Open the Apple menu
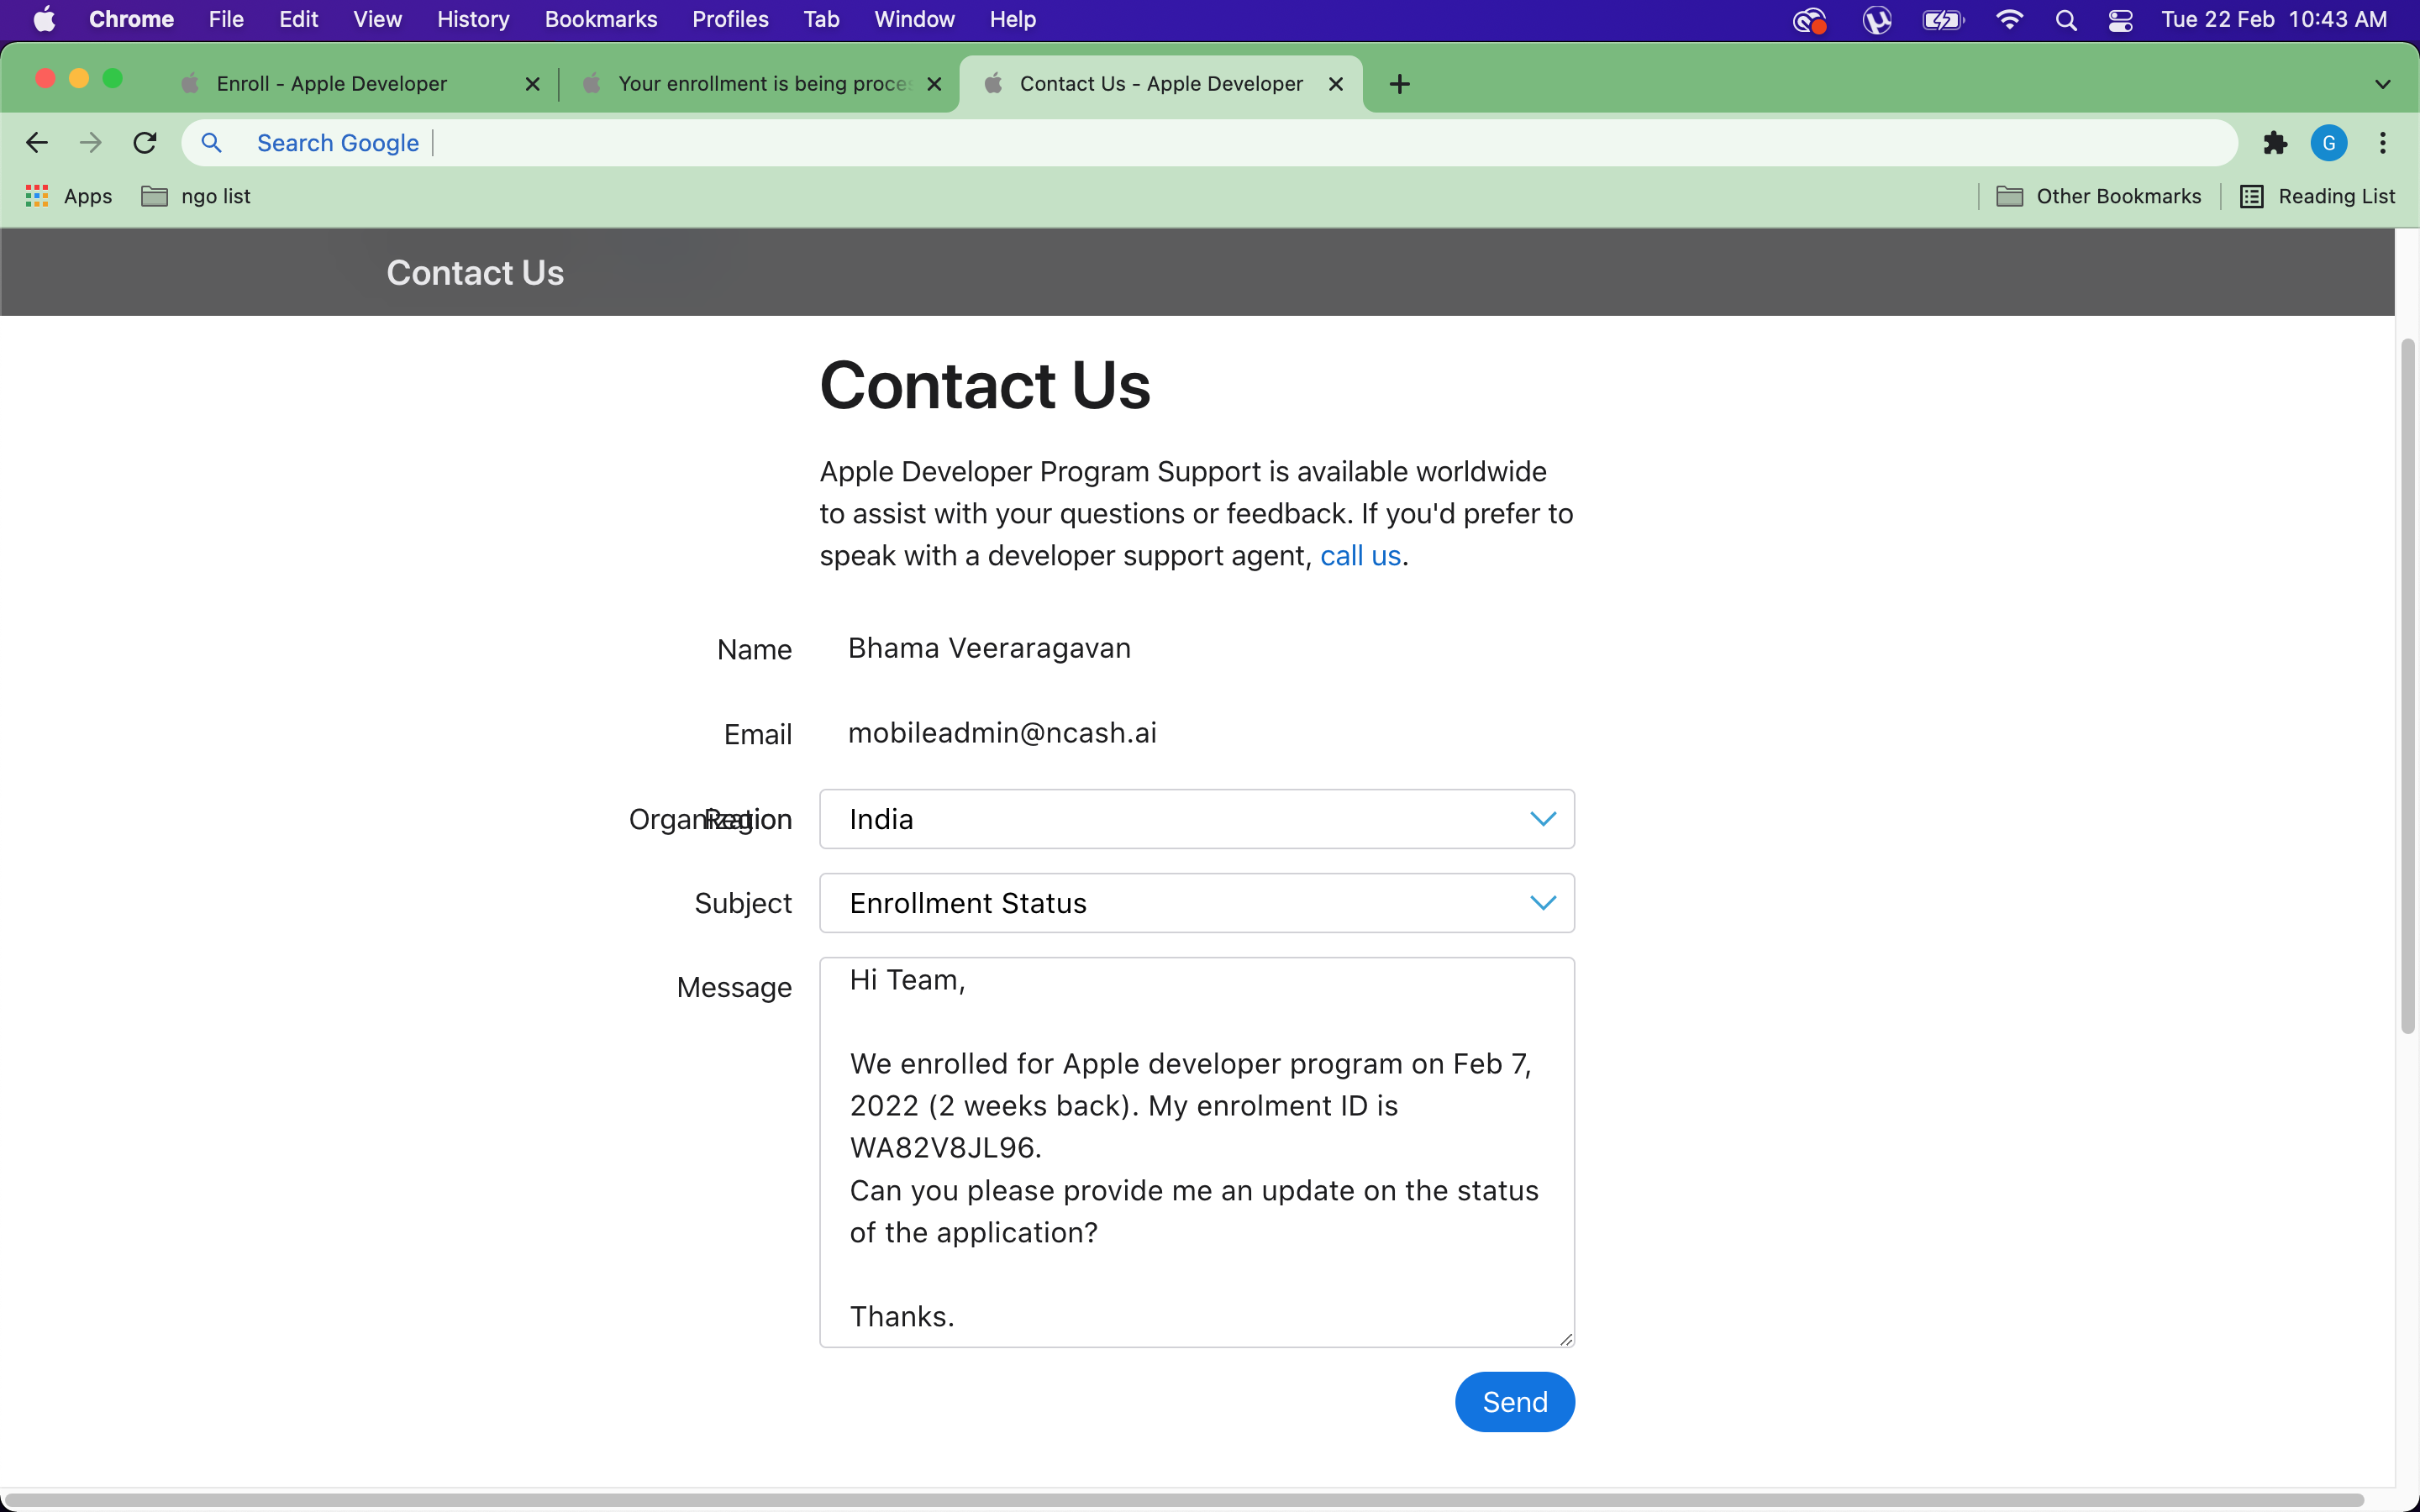 (44, 19)
